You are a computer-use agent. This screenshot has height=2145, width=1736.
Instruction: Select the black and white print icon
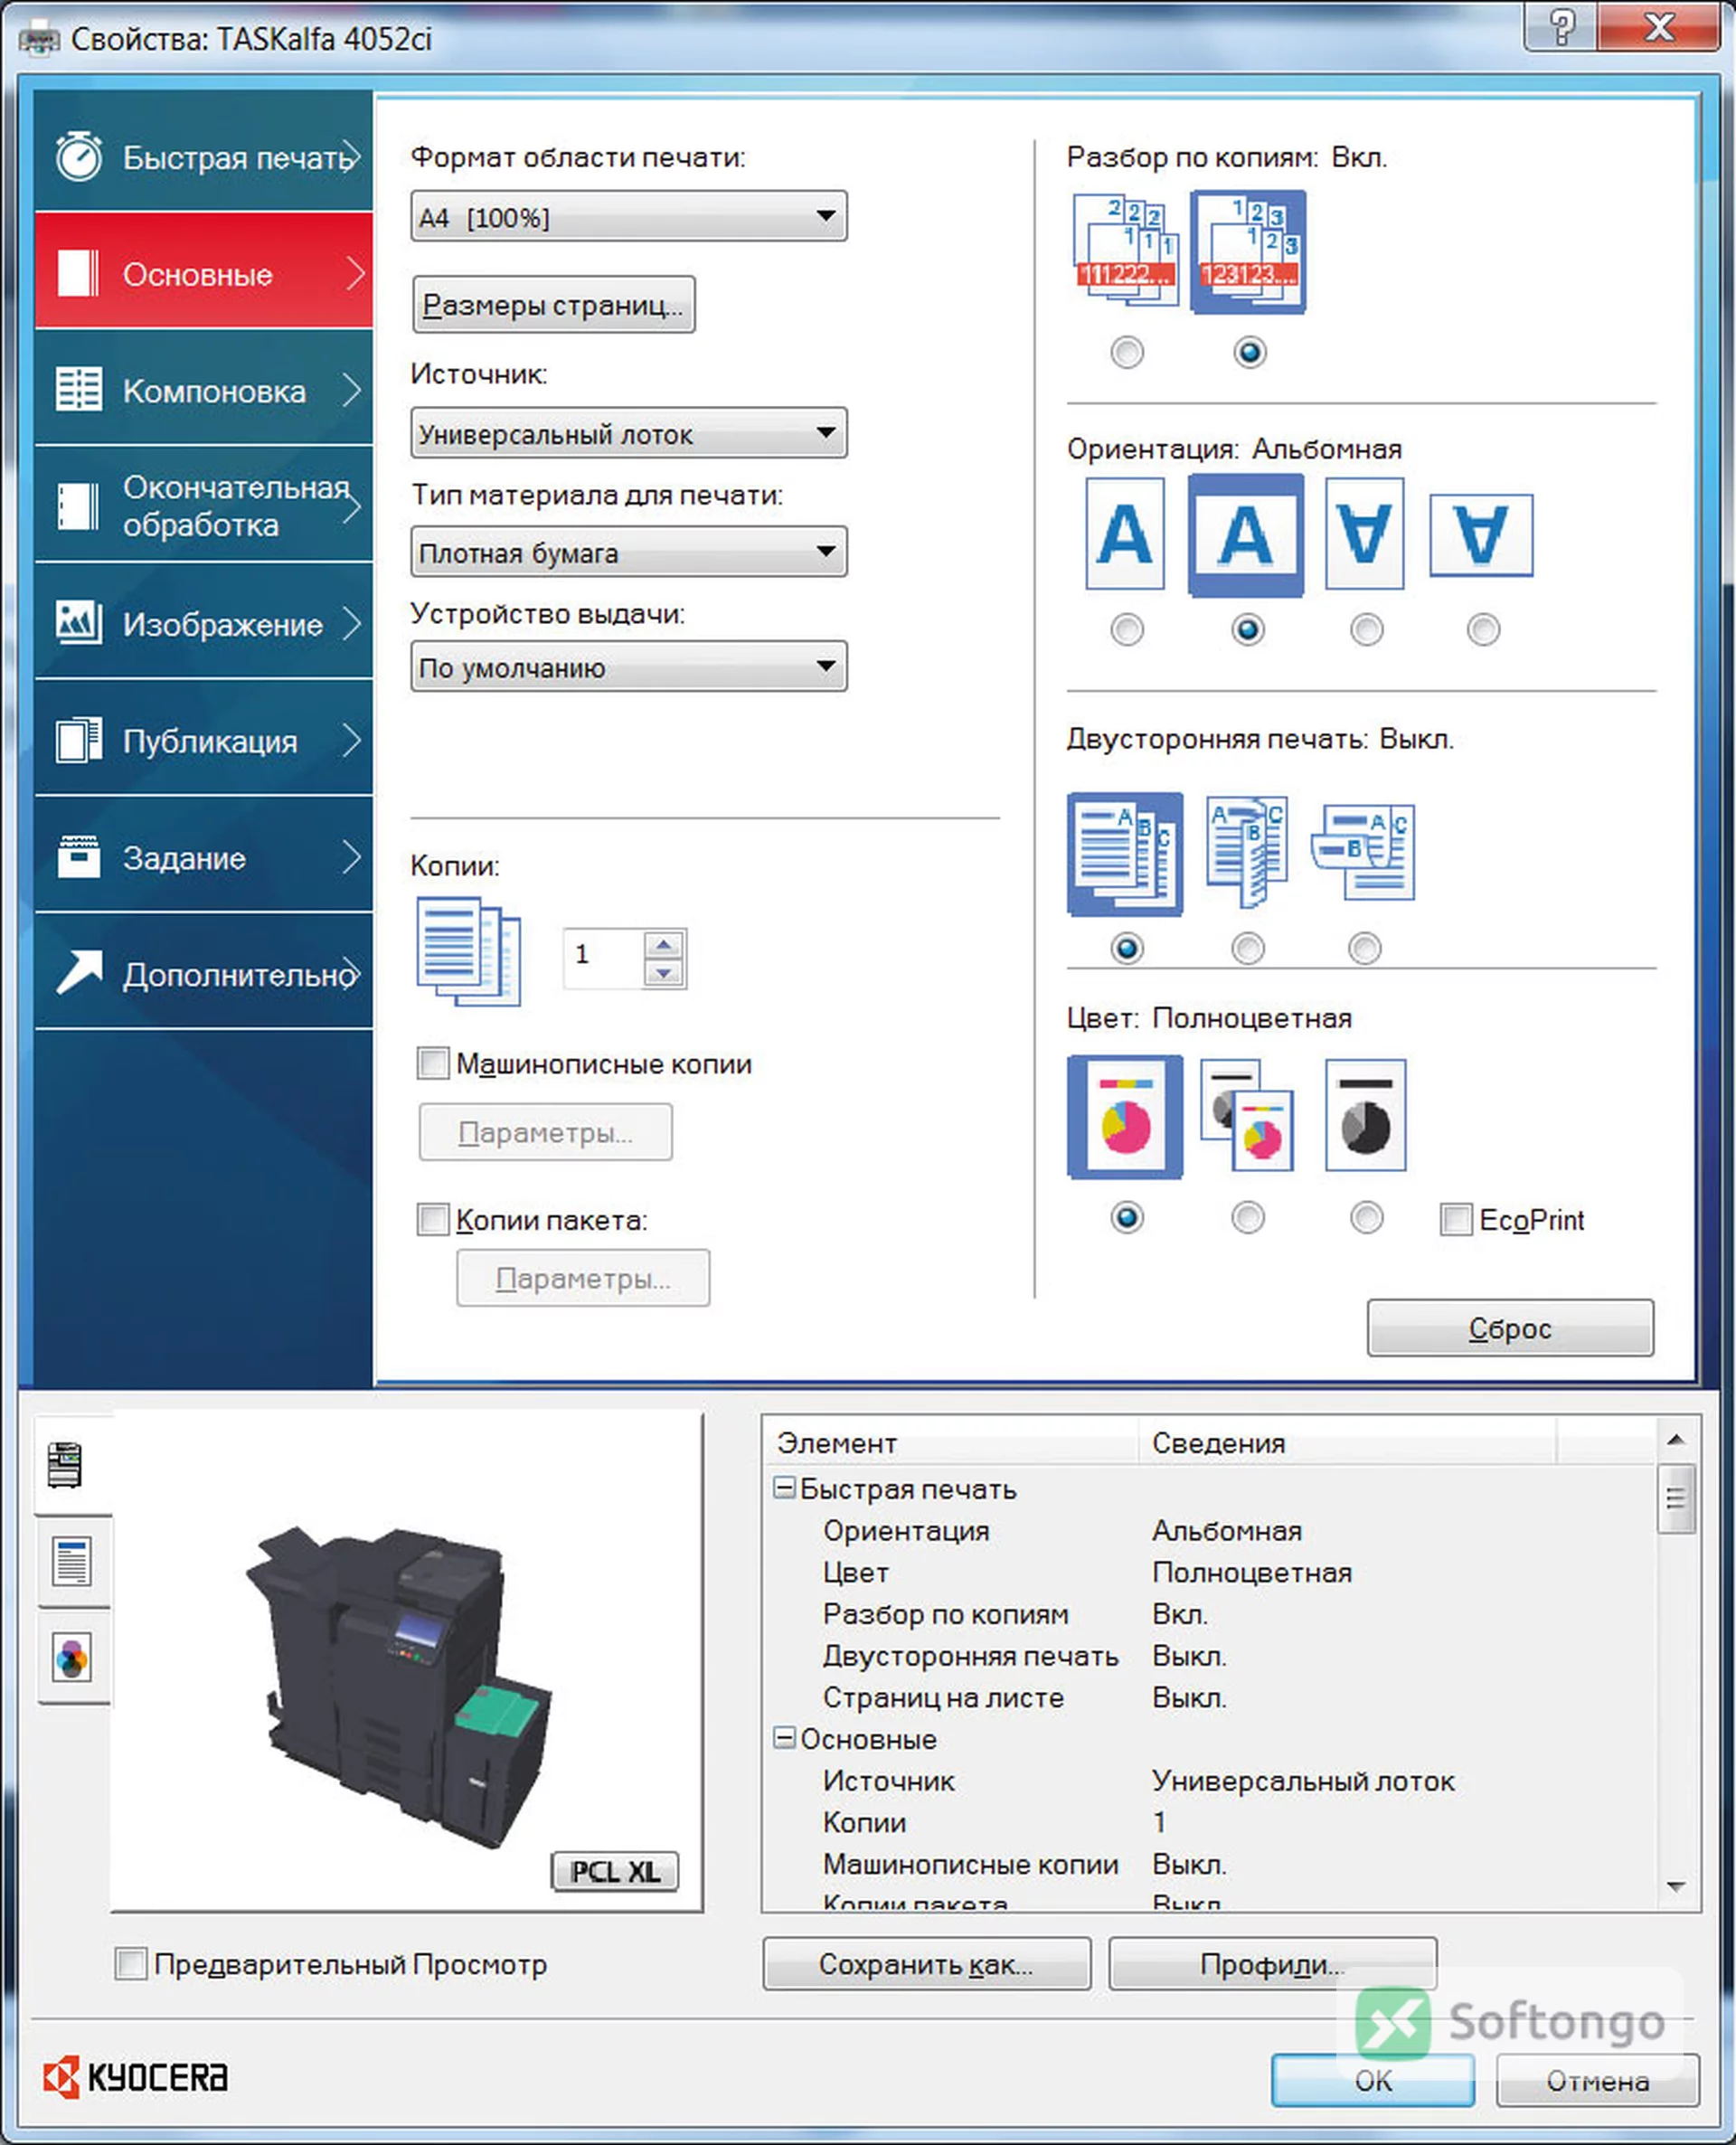tap(1365, 1115)
